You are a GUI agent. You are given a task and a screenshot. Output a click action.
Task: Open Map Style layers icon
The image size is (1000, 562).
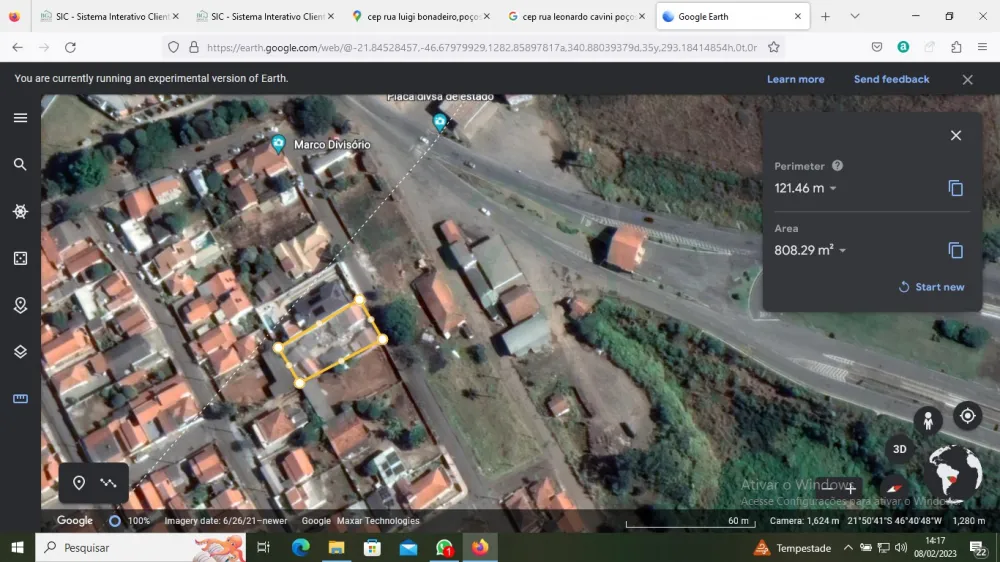[x=20, y=352]
